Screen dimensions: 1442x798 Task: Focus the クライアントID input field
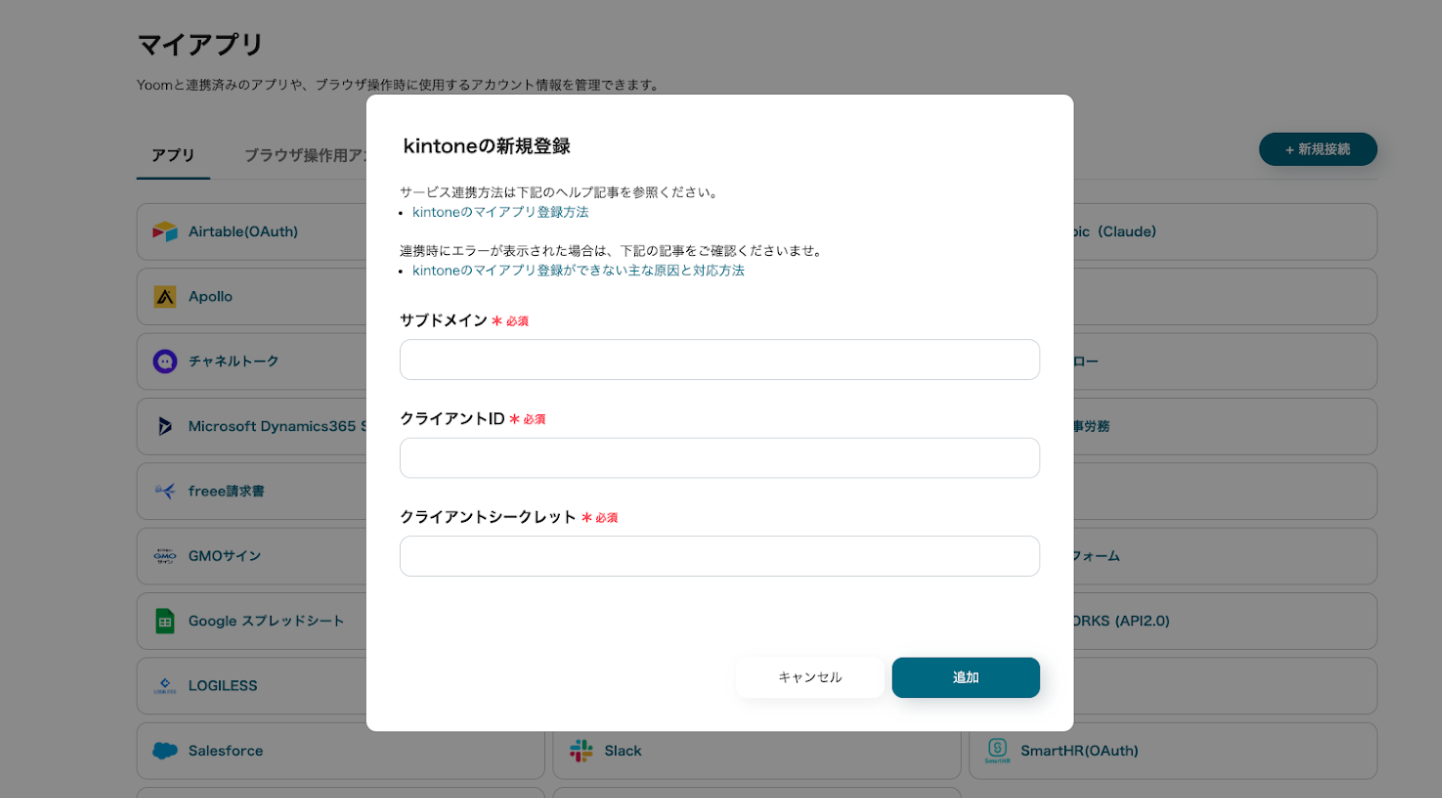point(719,458)
